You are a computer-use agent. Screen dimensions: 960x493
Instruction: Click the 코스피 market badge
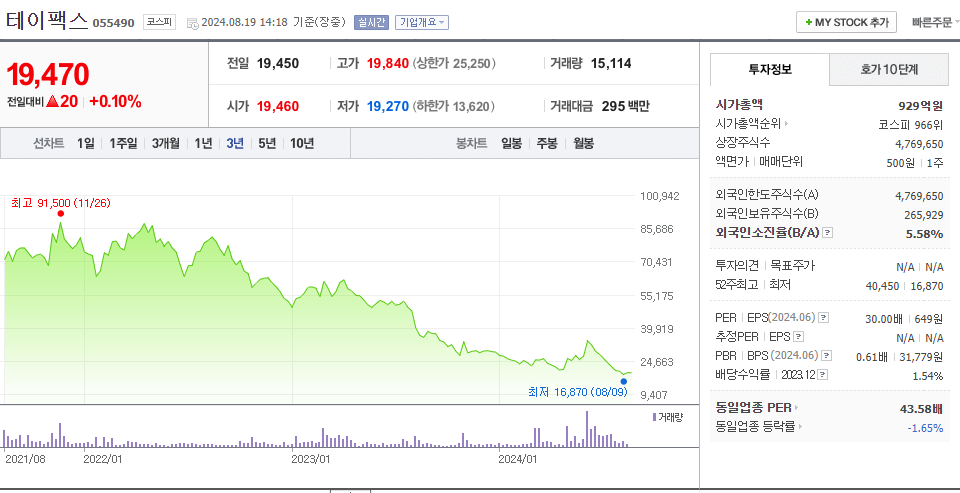[x=160, y=23]
